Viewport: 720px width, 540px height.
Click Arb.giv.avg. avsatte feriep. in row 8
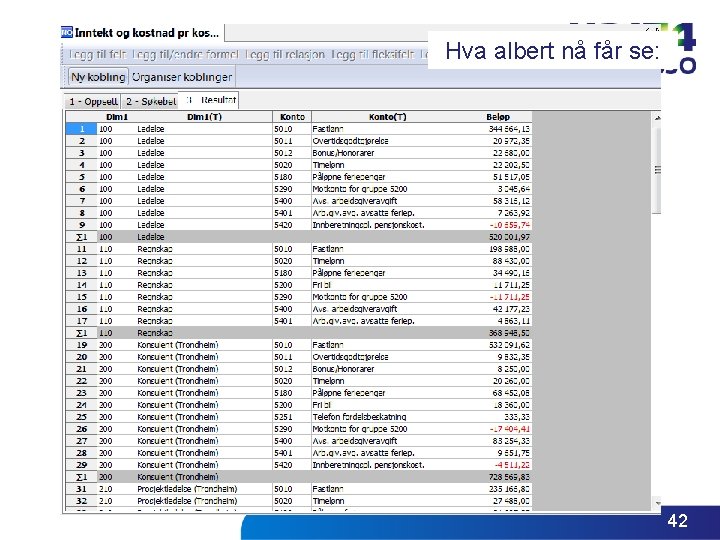coord(363,213)
